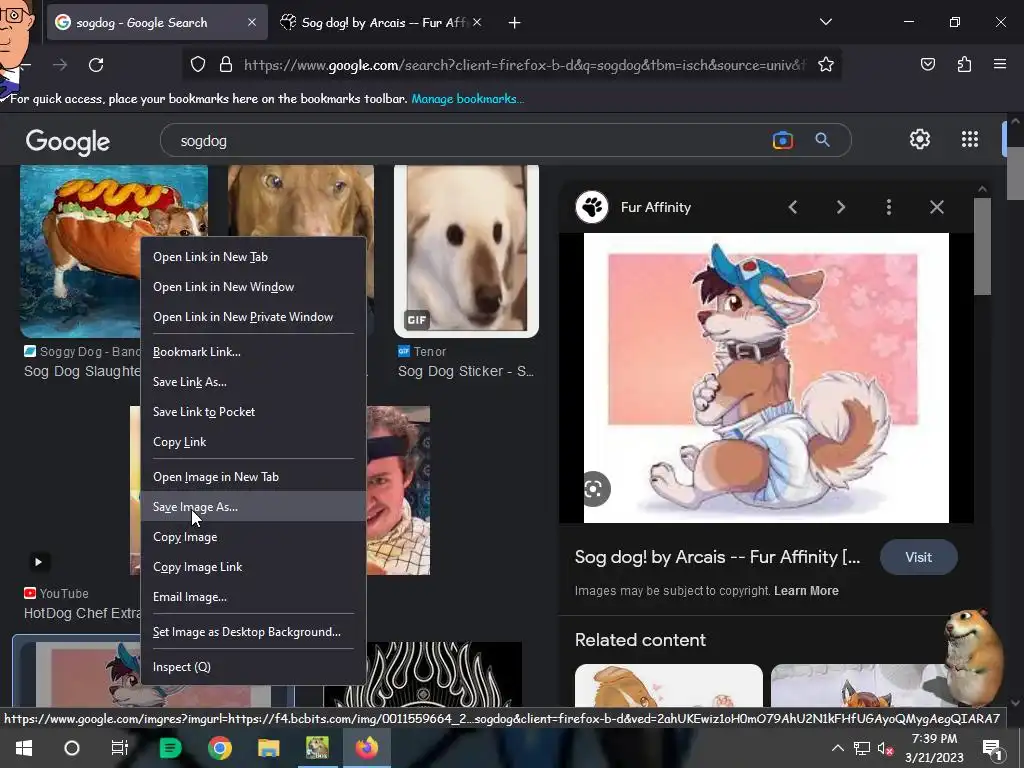The image size is (1024, 768).
Task: Open Save to Pocket icon
Action: [x=927, y=64]
